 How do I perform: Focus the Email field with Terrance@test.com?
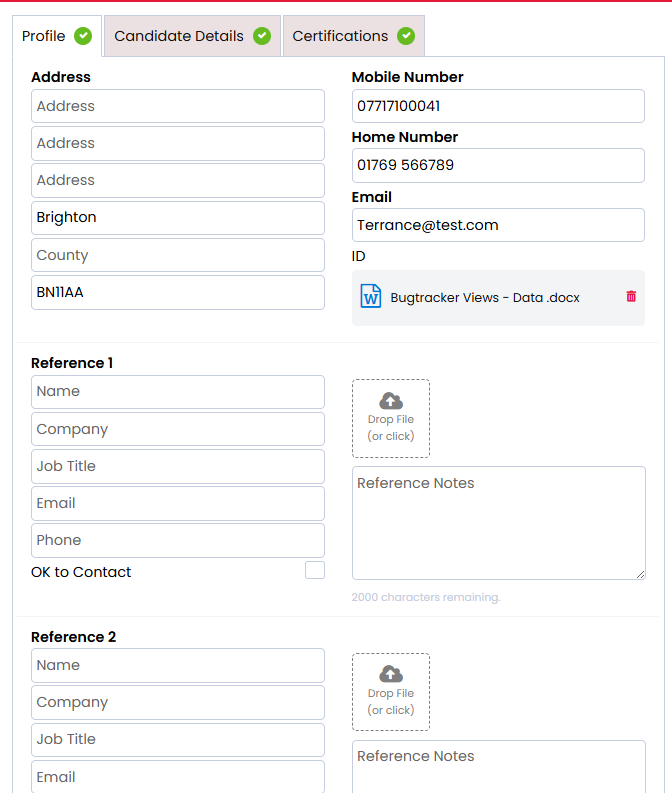pos(498,225)
